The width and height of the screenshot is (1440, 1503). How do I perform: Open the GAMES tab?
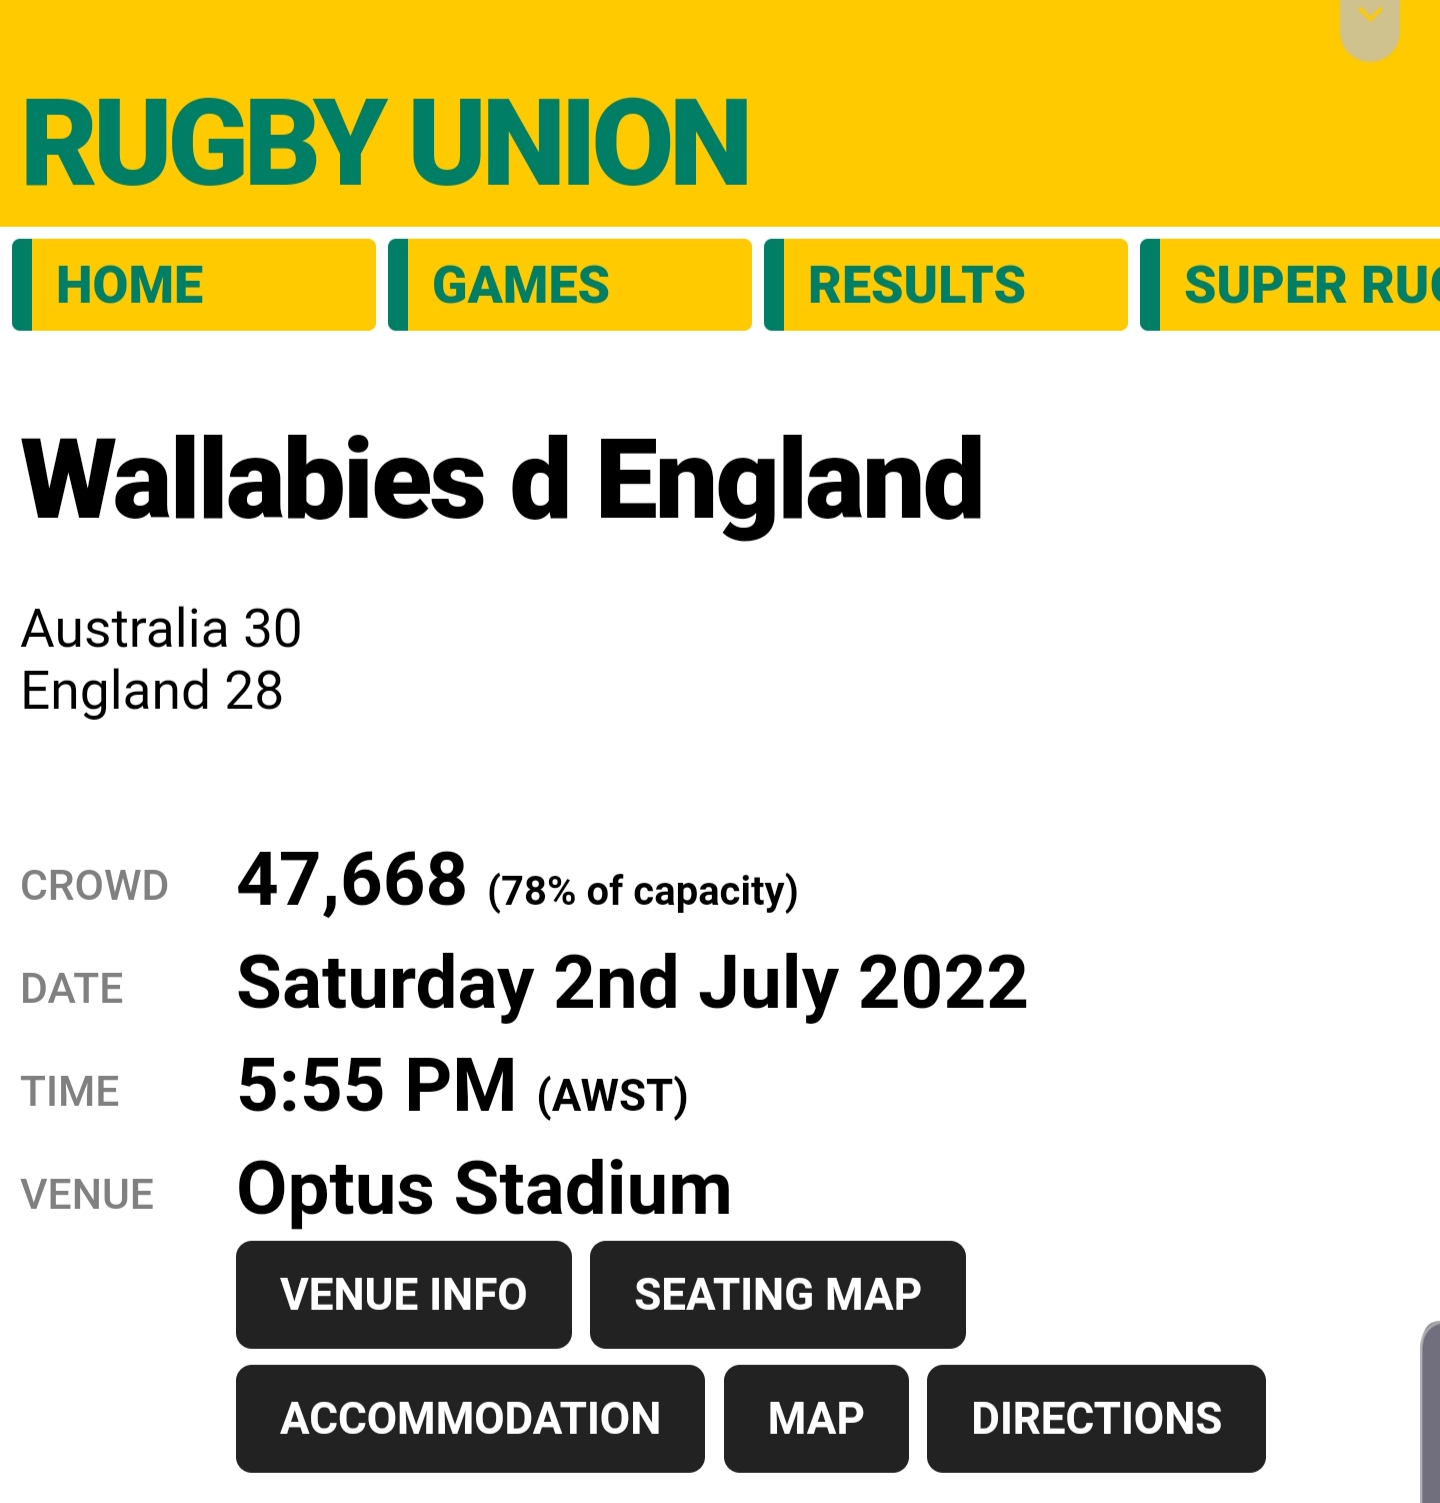pyautogui.click(x=570, y=285)
